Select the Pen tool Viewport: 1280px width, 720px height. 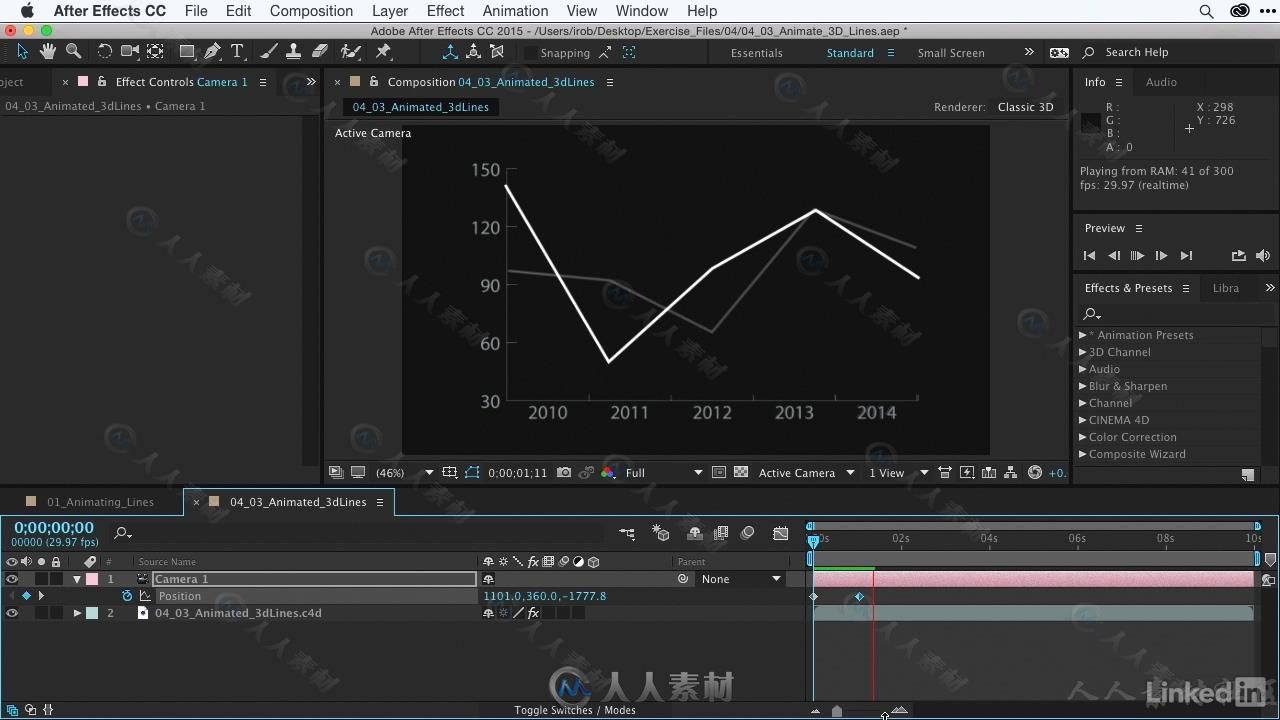pos(212,51)
